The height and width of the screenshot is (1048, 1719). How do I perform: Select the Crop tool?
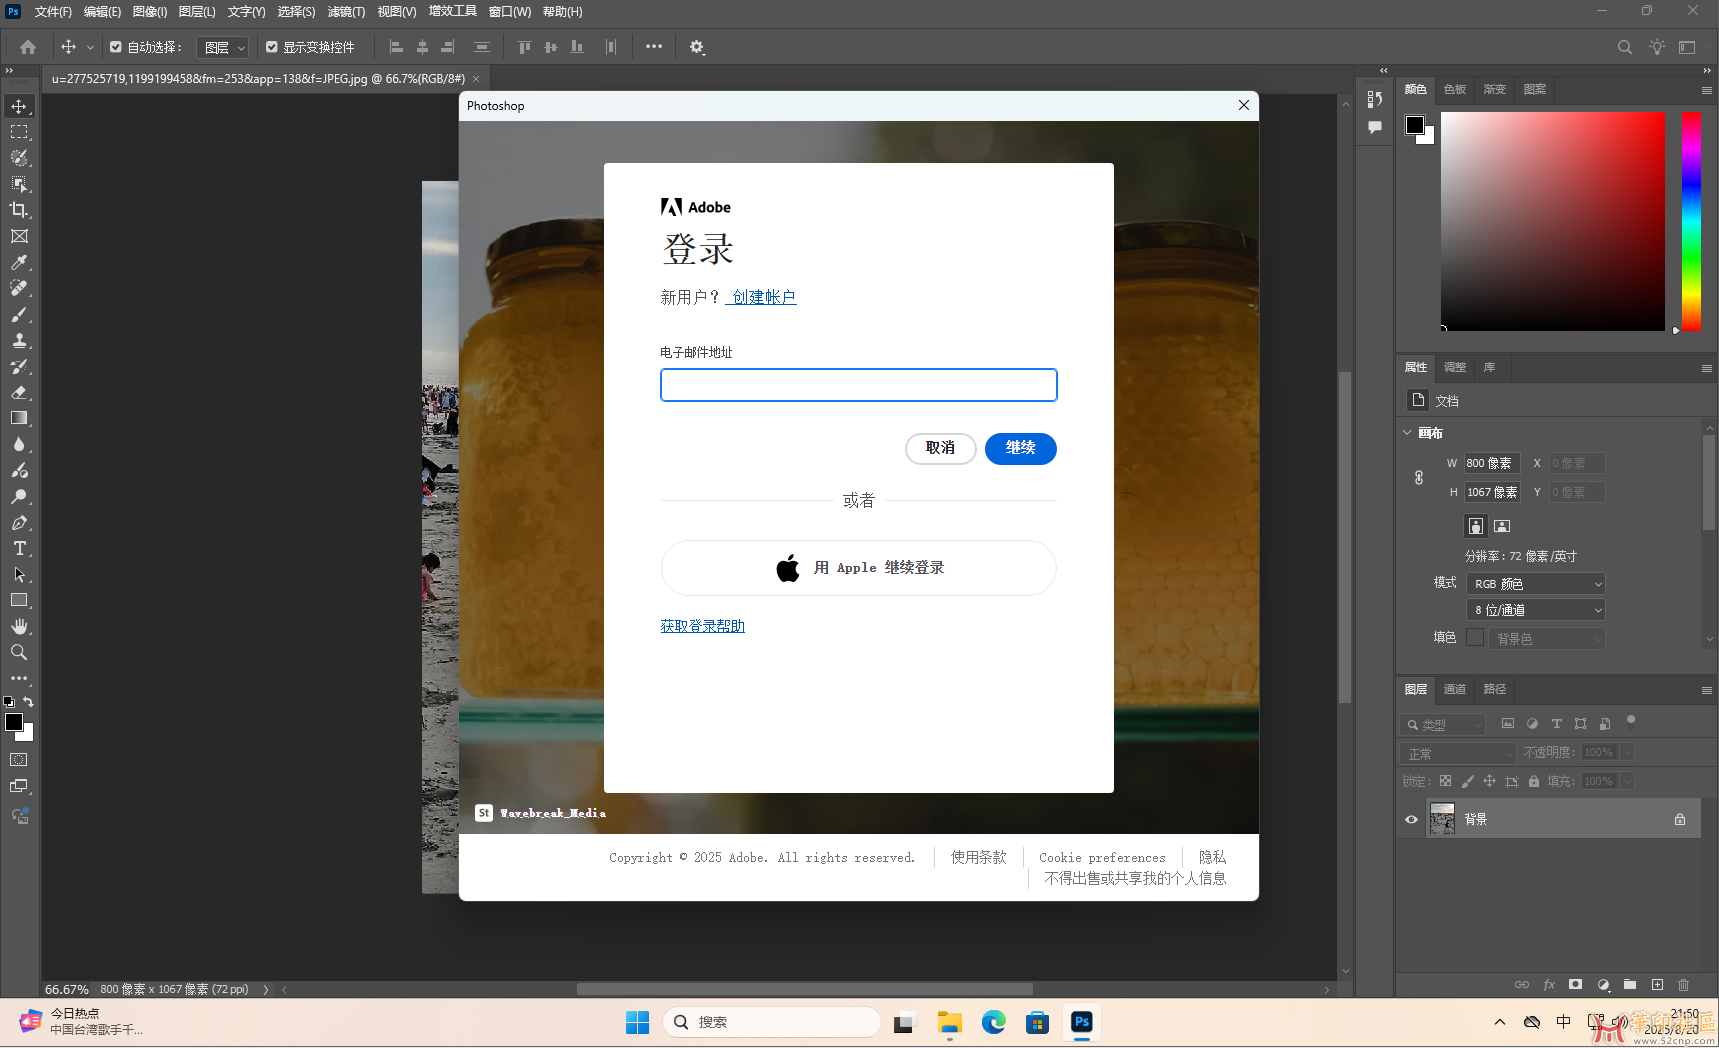(19, 210)
